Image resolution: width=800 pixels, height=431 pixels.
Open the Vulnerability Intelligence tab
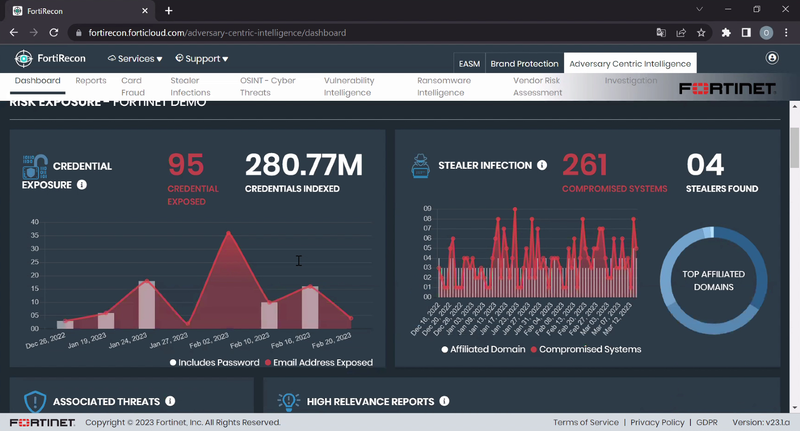point(349,87)
